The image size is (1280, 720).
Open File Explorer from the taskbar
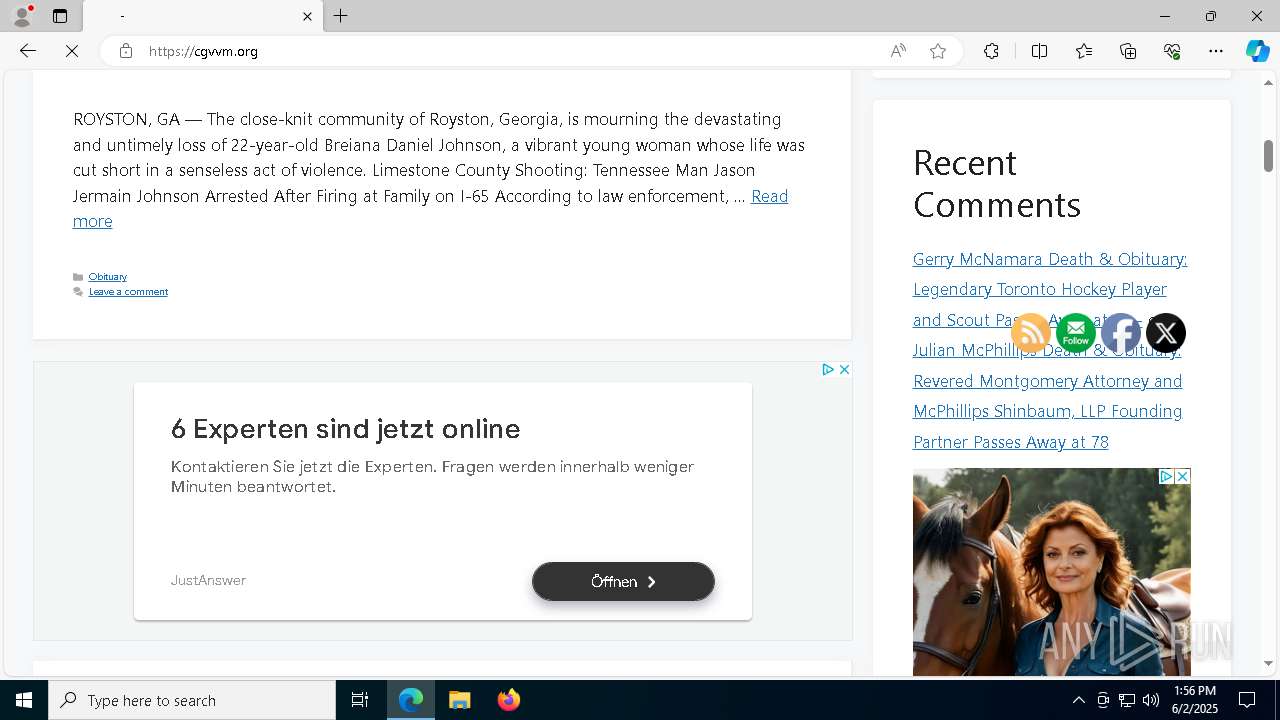click(460, 700)
